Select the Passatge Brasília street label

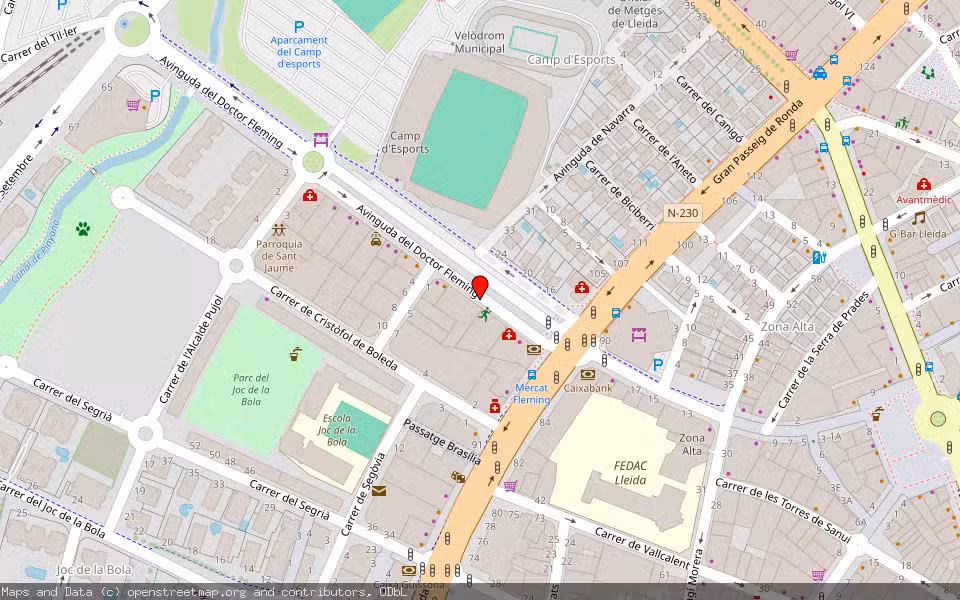[442, 441]
